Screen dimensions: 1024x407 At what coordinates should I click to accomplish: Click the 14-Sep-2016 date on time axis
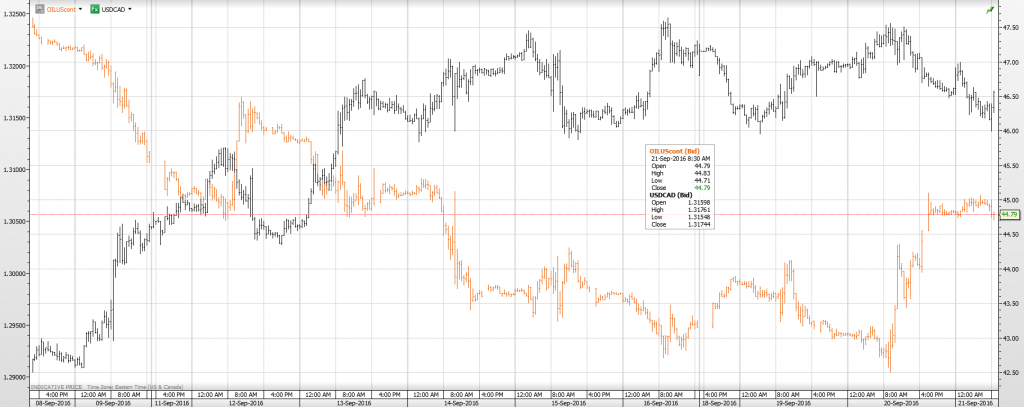click(x=461, y=403)
